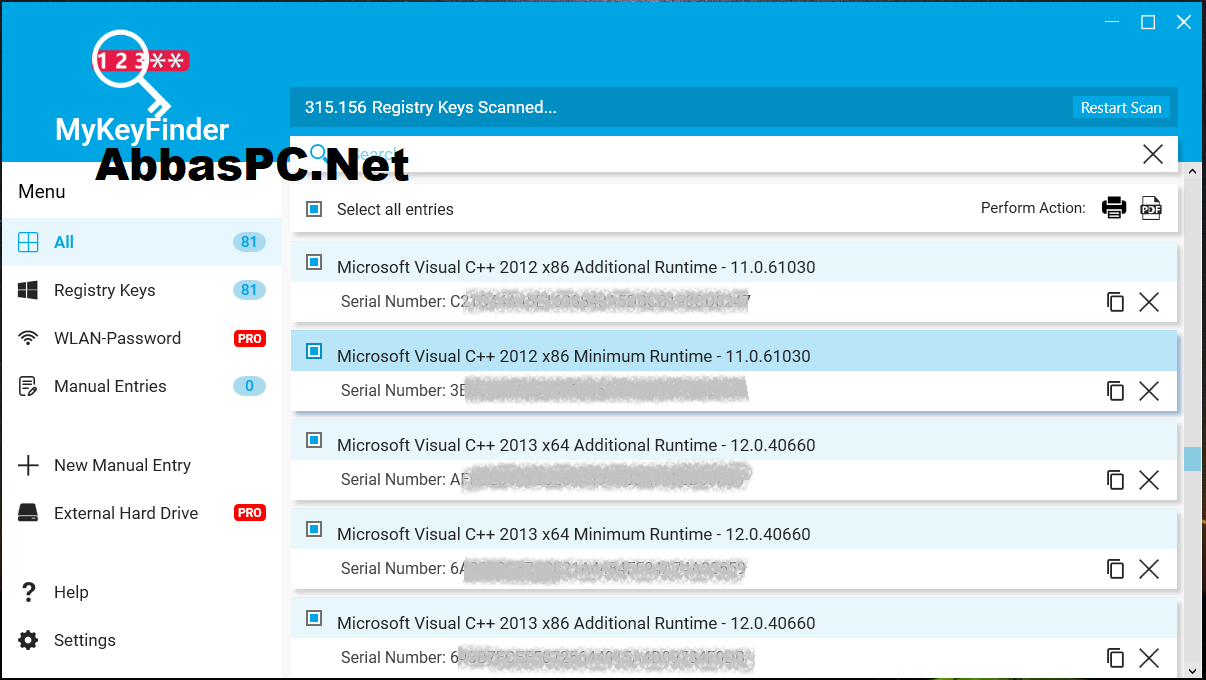Copy serial of 2013 x86 Additional Runtime
This screenshot has width=1206, height=680.
tap(1115, 658)
